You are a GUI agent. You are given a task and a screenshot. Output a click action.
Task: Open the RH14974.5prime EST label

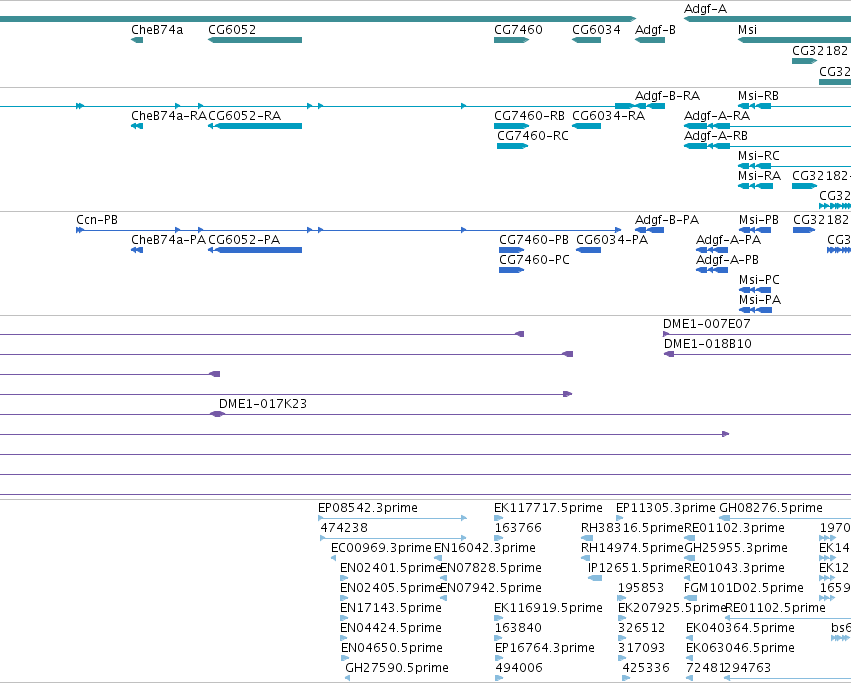click(632, 548)
